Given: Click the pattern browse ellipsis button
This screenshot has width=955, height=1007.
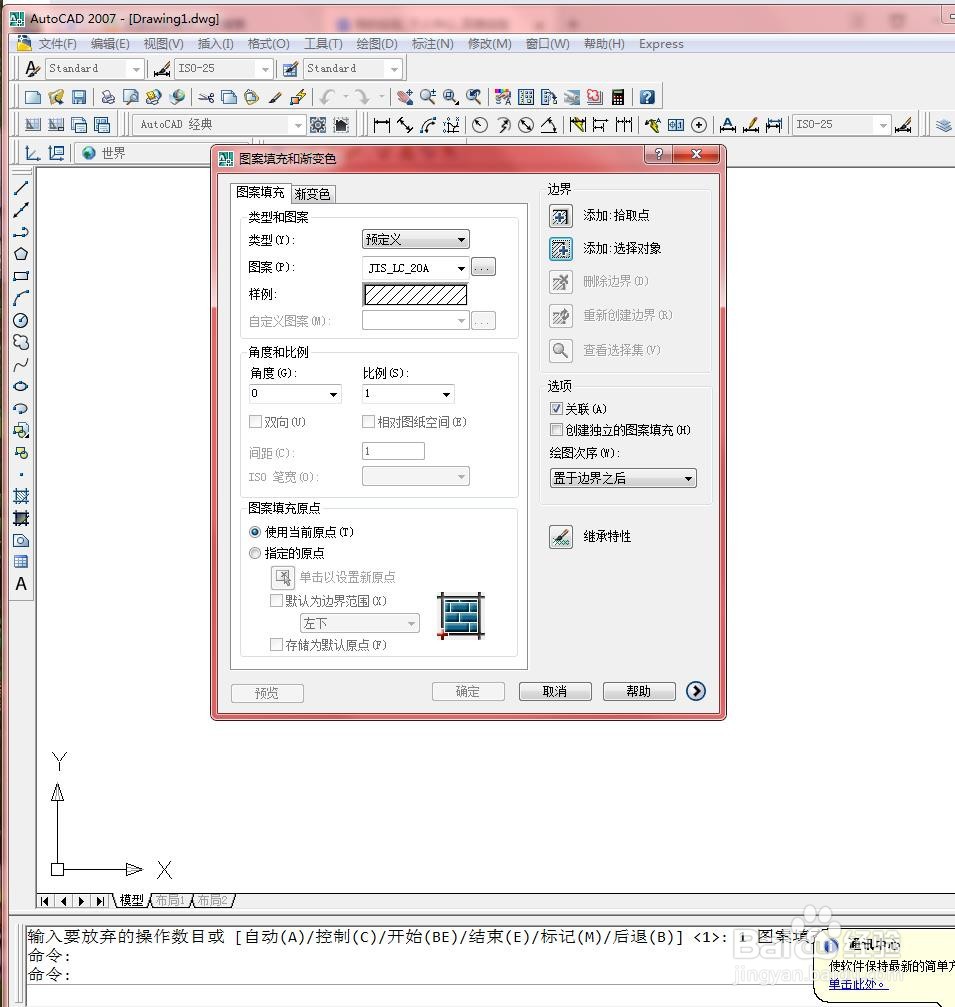Looking at the screenshot, I should tap(484, 267).
